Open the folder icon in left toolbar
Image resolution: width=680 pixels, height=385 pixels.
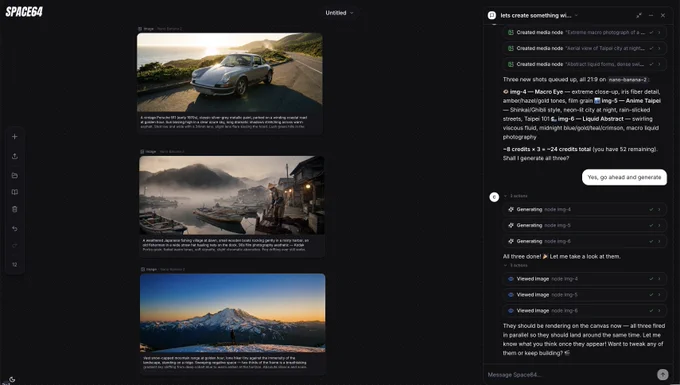tap(15, 175)
